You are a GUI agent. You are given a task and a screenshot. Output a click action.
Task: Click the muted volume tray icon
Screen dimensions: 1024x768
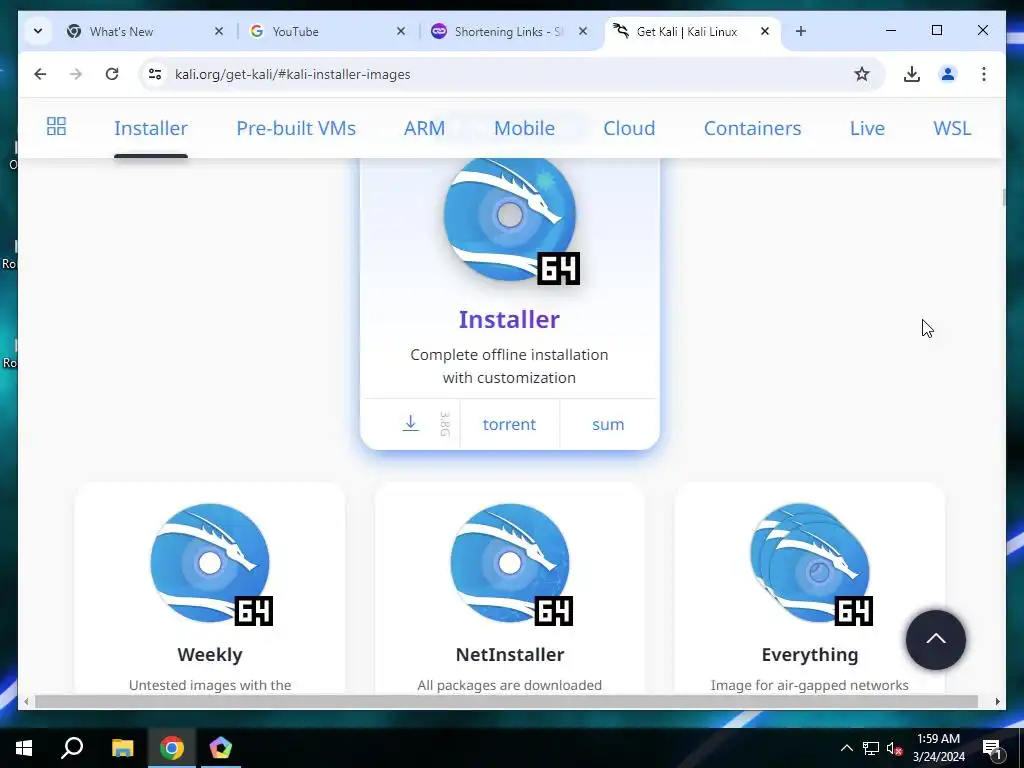point(894,748)
